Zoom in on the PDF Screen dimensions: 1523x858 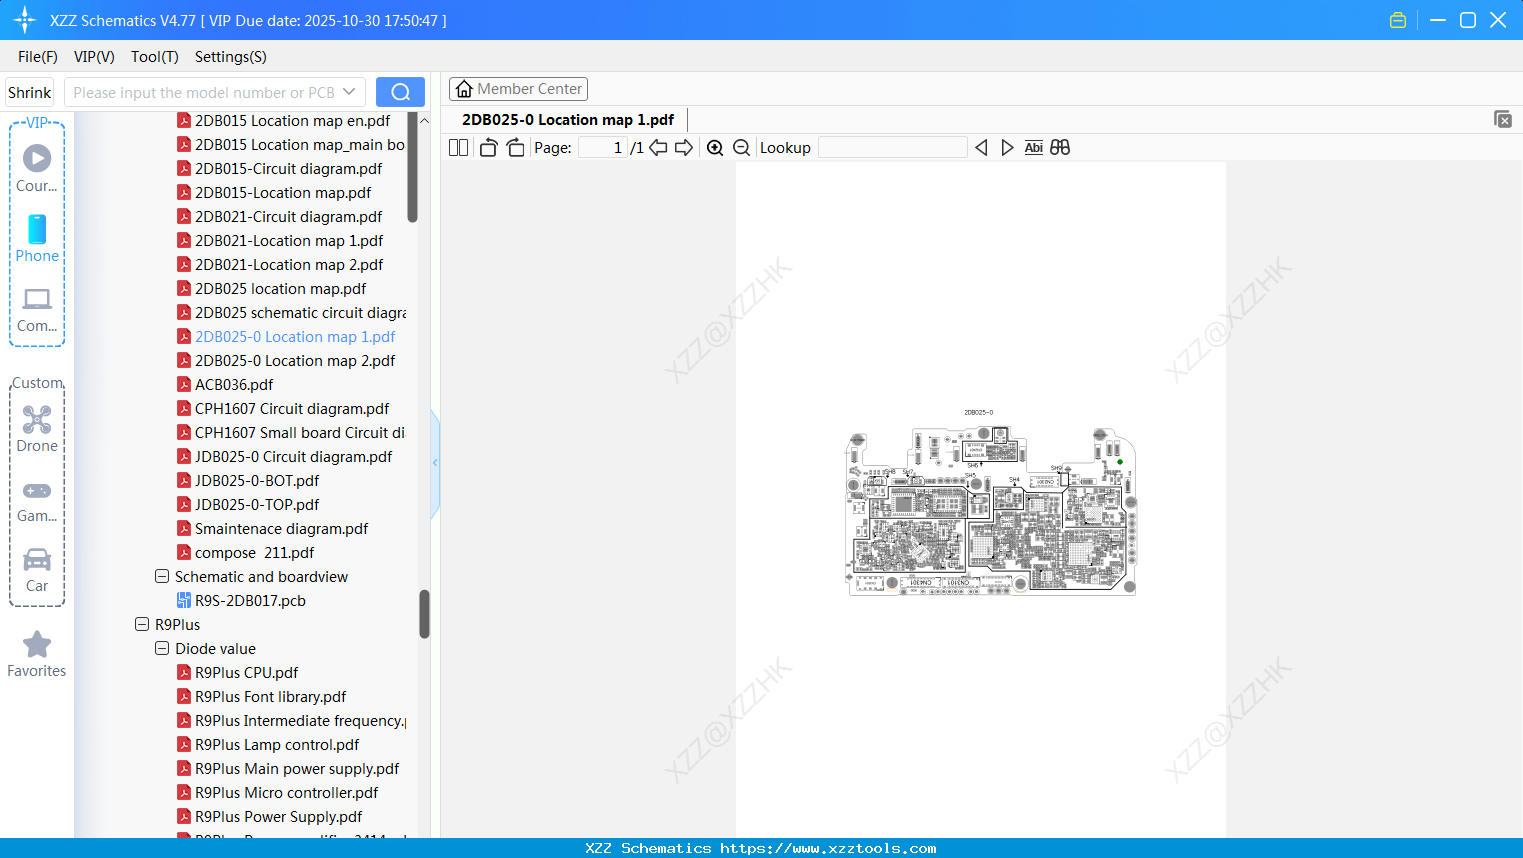pos(715,148)
